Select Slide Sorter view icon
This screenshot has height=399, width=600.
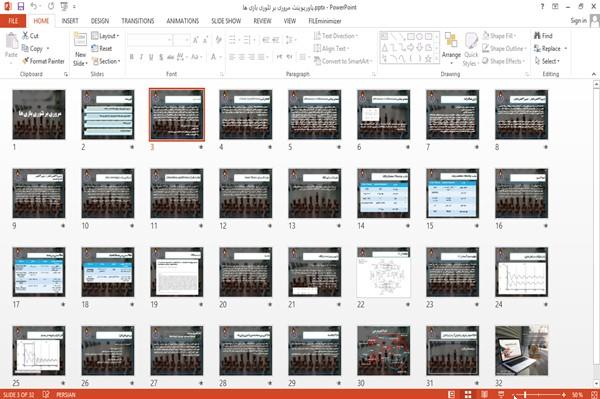pyautogui.click(x=468, y=394)
